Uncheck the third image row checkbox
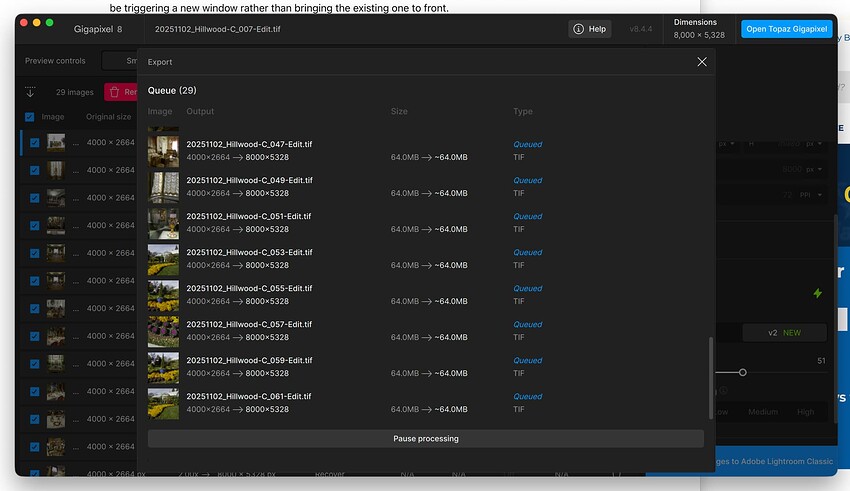Image resolution: width=850 pixels, height=491 pixels. [x=35, y=198]
